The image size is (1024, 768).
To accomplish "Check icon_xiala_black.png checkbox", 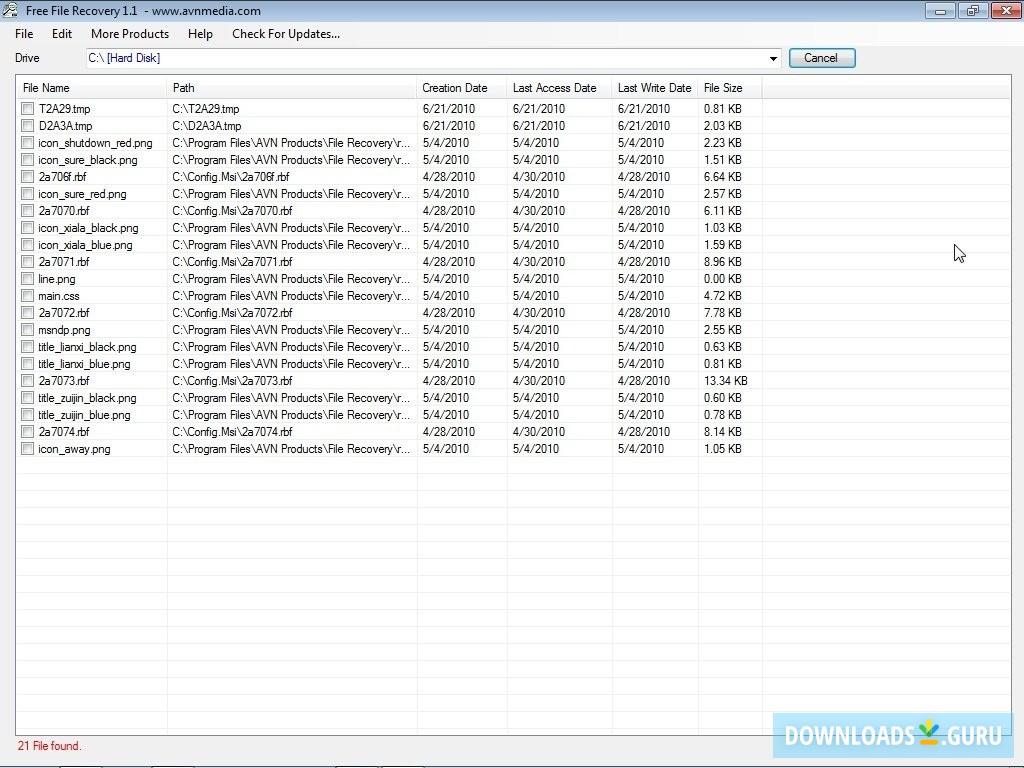I will 27,227.
